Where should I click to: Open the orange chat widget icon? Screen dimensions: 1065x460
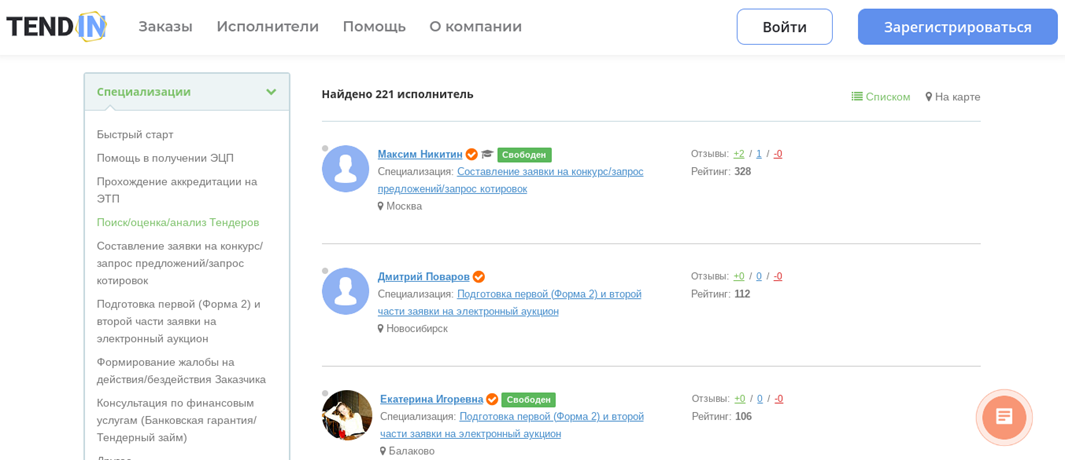1004,417
